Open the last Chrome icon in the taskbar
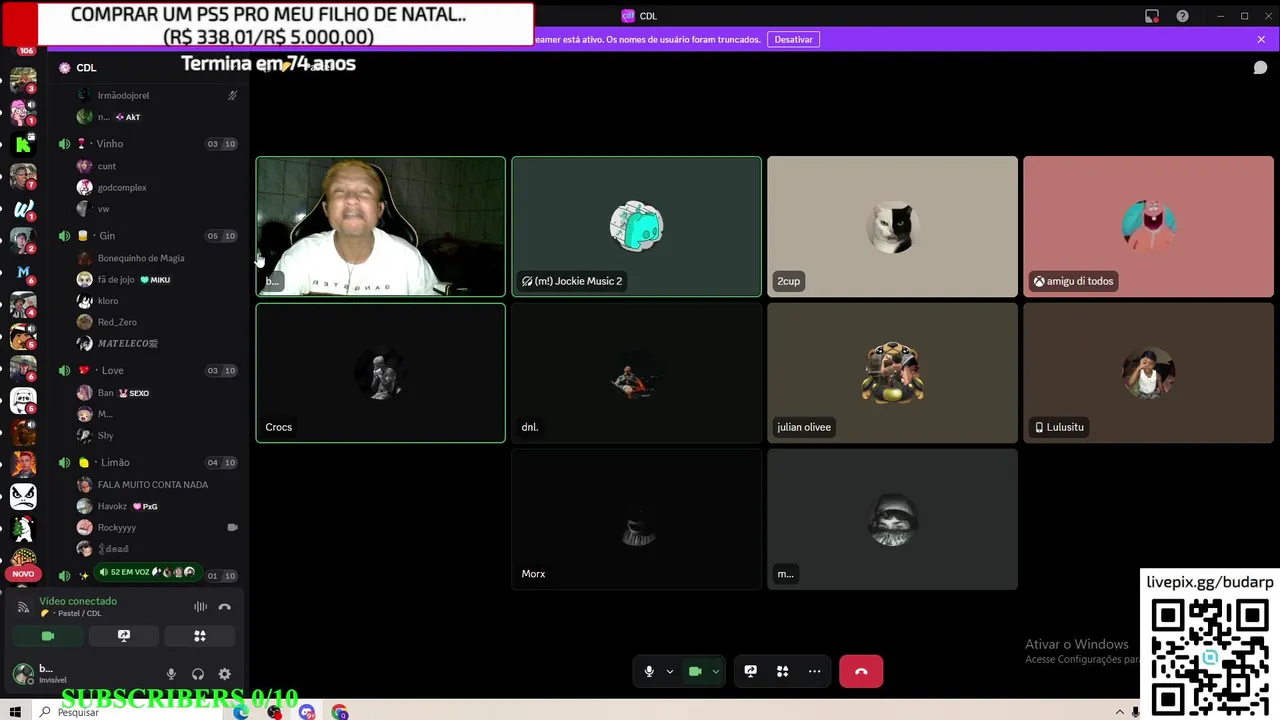Image resolution: width=1280 pixels, height=720 pixels. 340,712
